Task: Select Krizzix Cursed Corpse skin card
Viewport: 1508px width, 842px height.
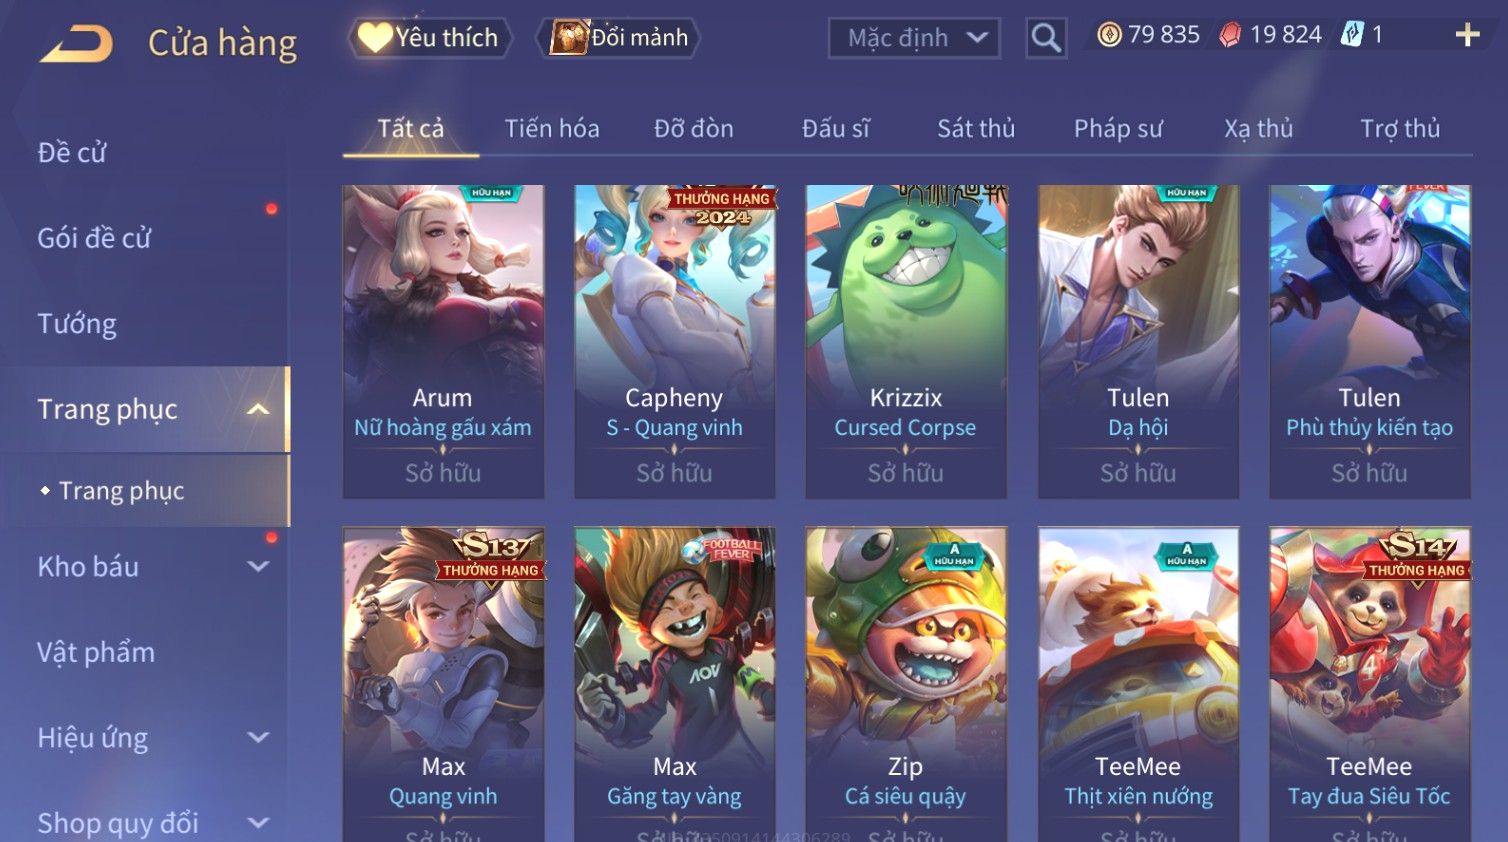Action: point(906,341)
